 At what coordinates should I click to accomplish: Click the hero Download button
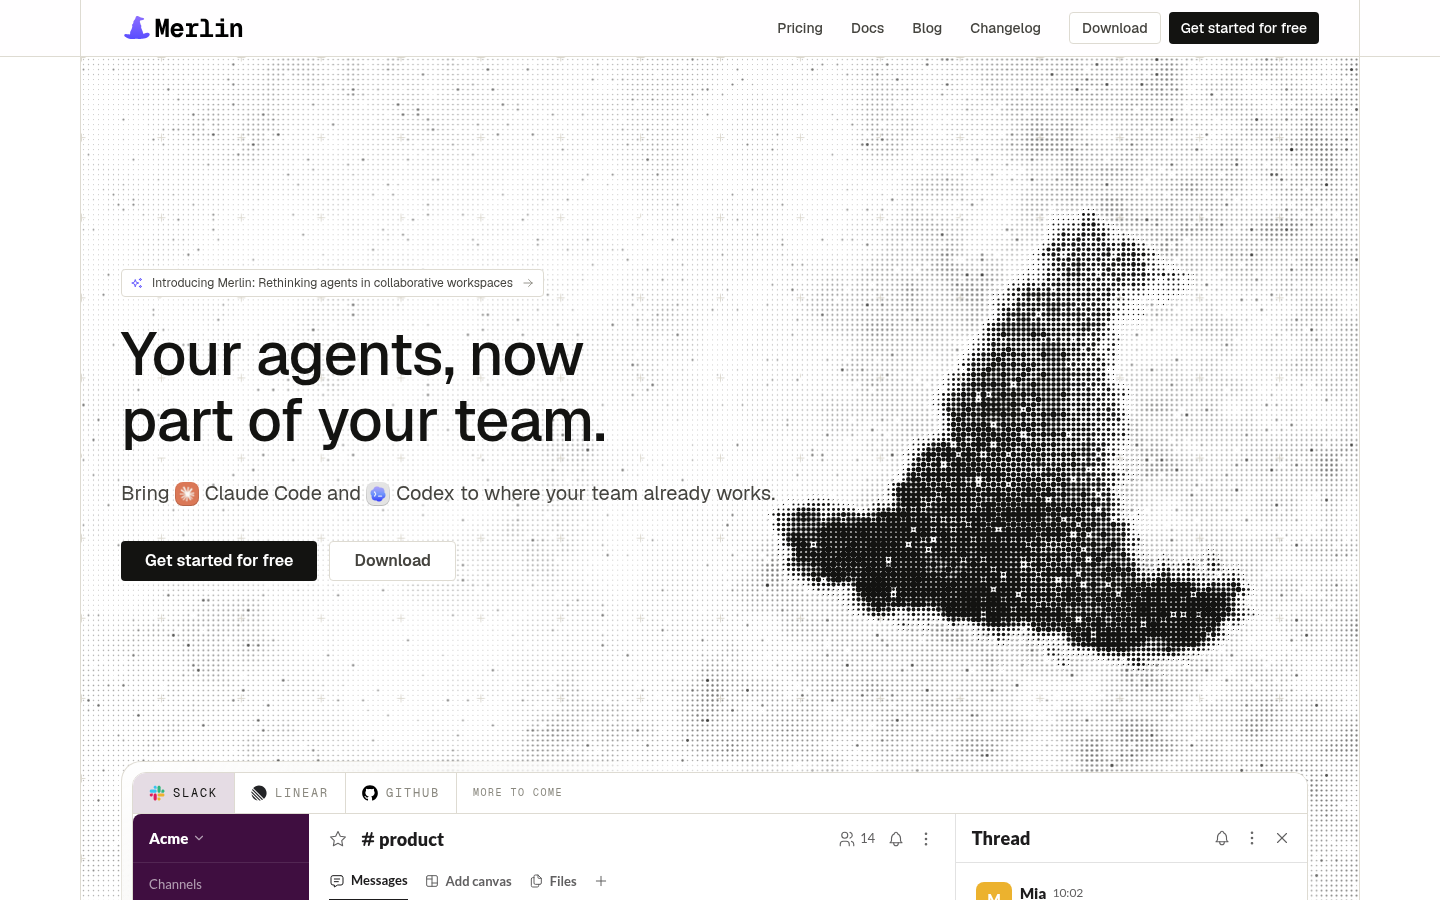[393, 561]
